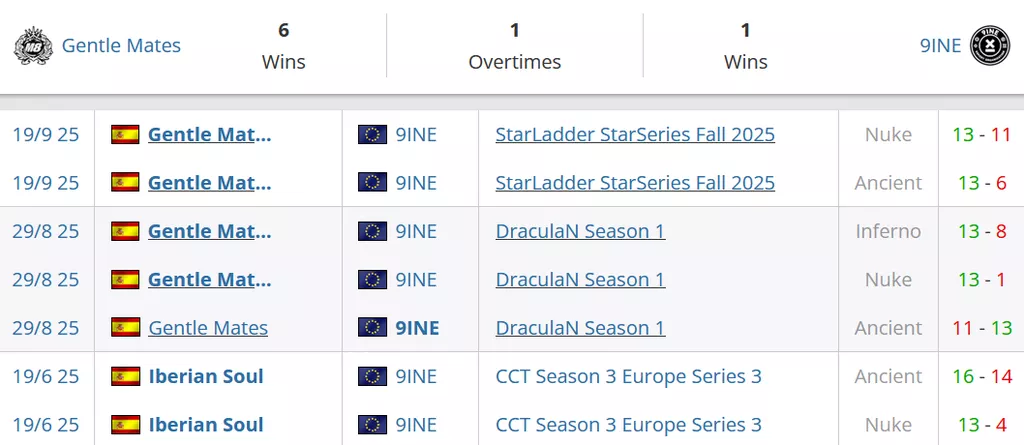
Task: Open DraculaN Season 1 link on Inferno row
Action: [x=580, y=231]
